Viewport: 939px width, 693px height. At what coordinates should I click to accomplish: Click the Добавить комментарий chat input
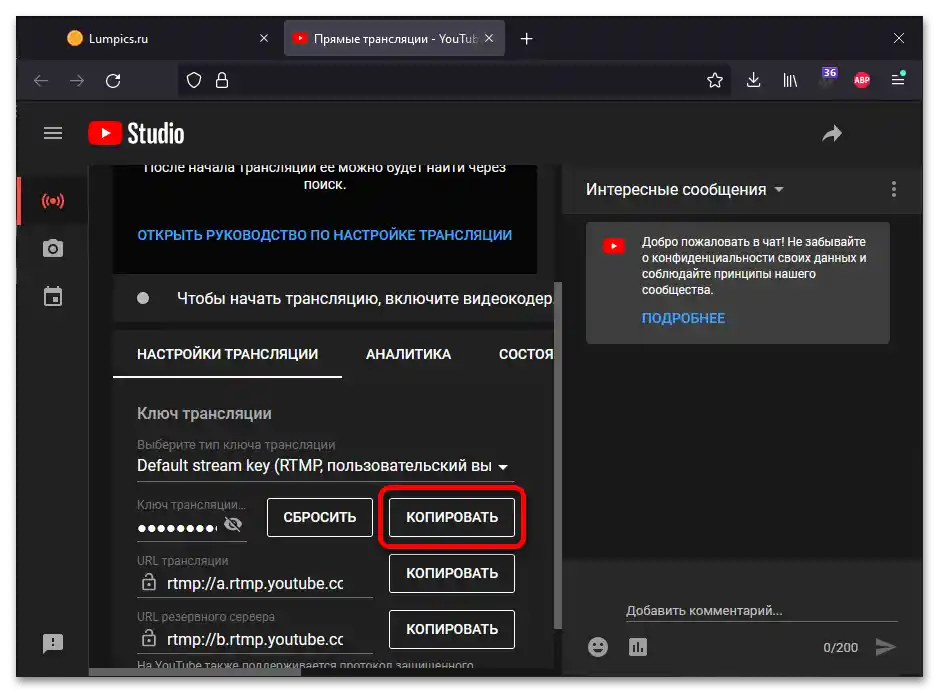coord(762,611)
